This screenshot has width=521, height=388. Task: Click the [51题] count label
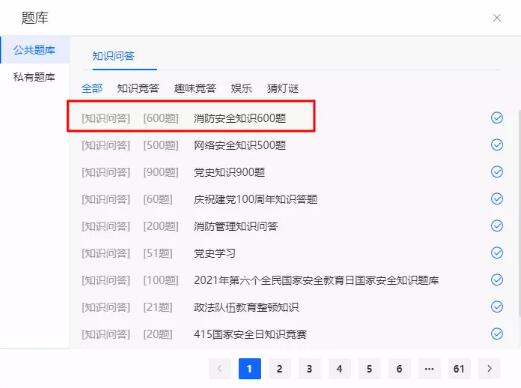(158, 253)
